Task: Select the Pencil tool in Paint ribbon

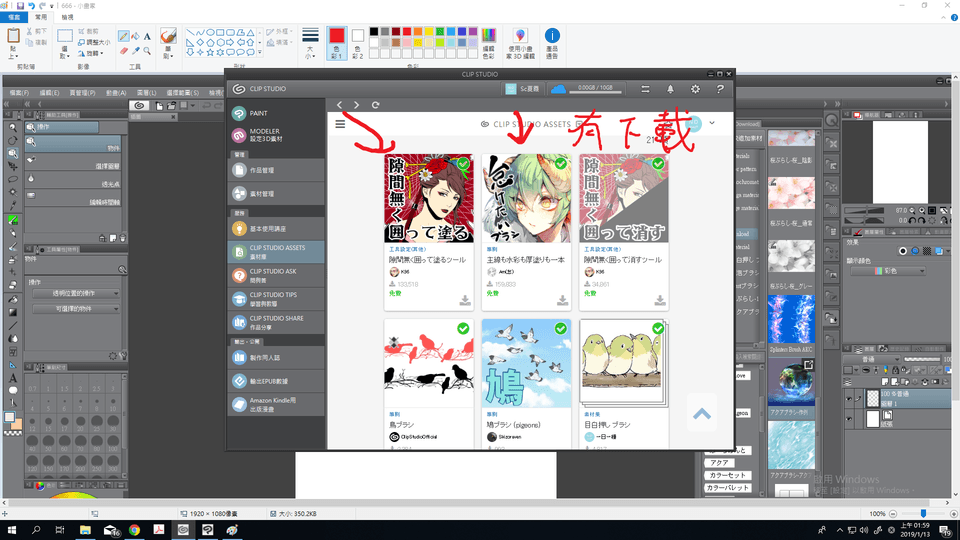Action: (x=124, y=36)
